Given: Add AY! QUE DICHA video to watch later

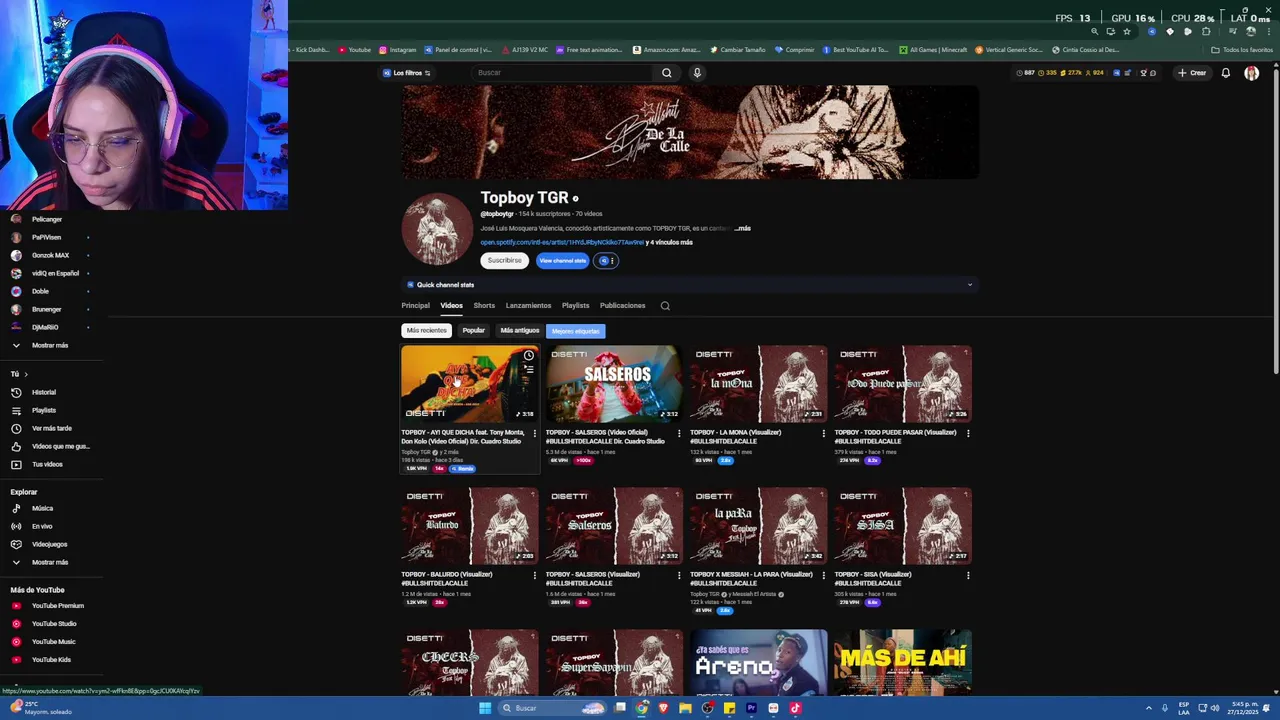Looking at the screenshot, I should click(x=528, y=356).
